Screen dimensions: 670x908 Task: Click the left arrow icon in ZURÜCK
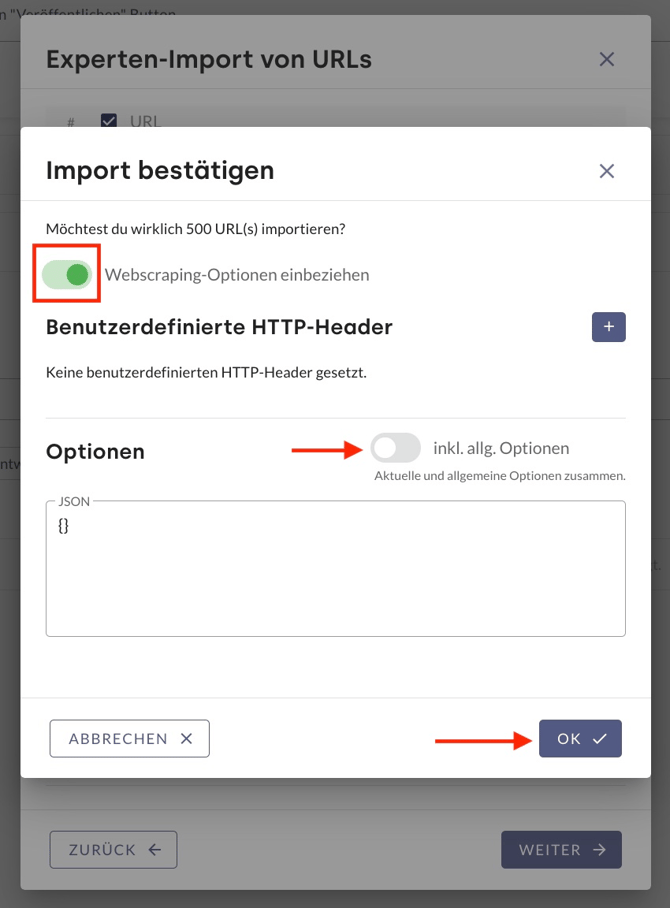154,850
